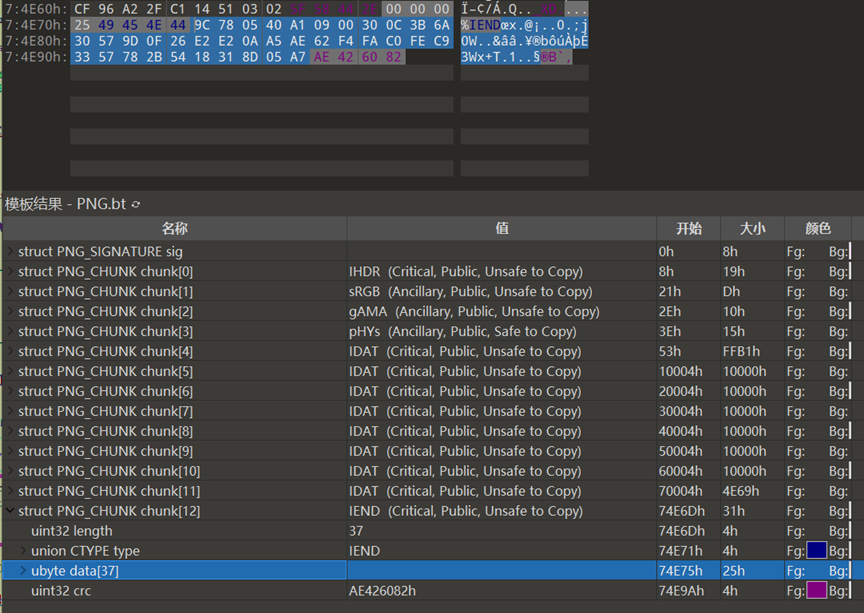Screen dimensions: 864x613
Task: Click the refresh icon beside PNG.bt title
Action: click(136, 205)
